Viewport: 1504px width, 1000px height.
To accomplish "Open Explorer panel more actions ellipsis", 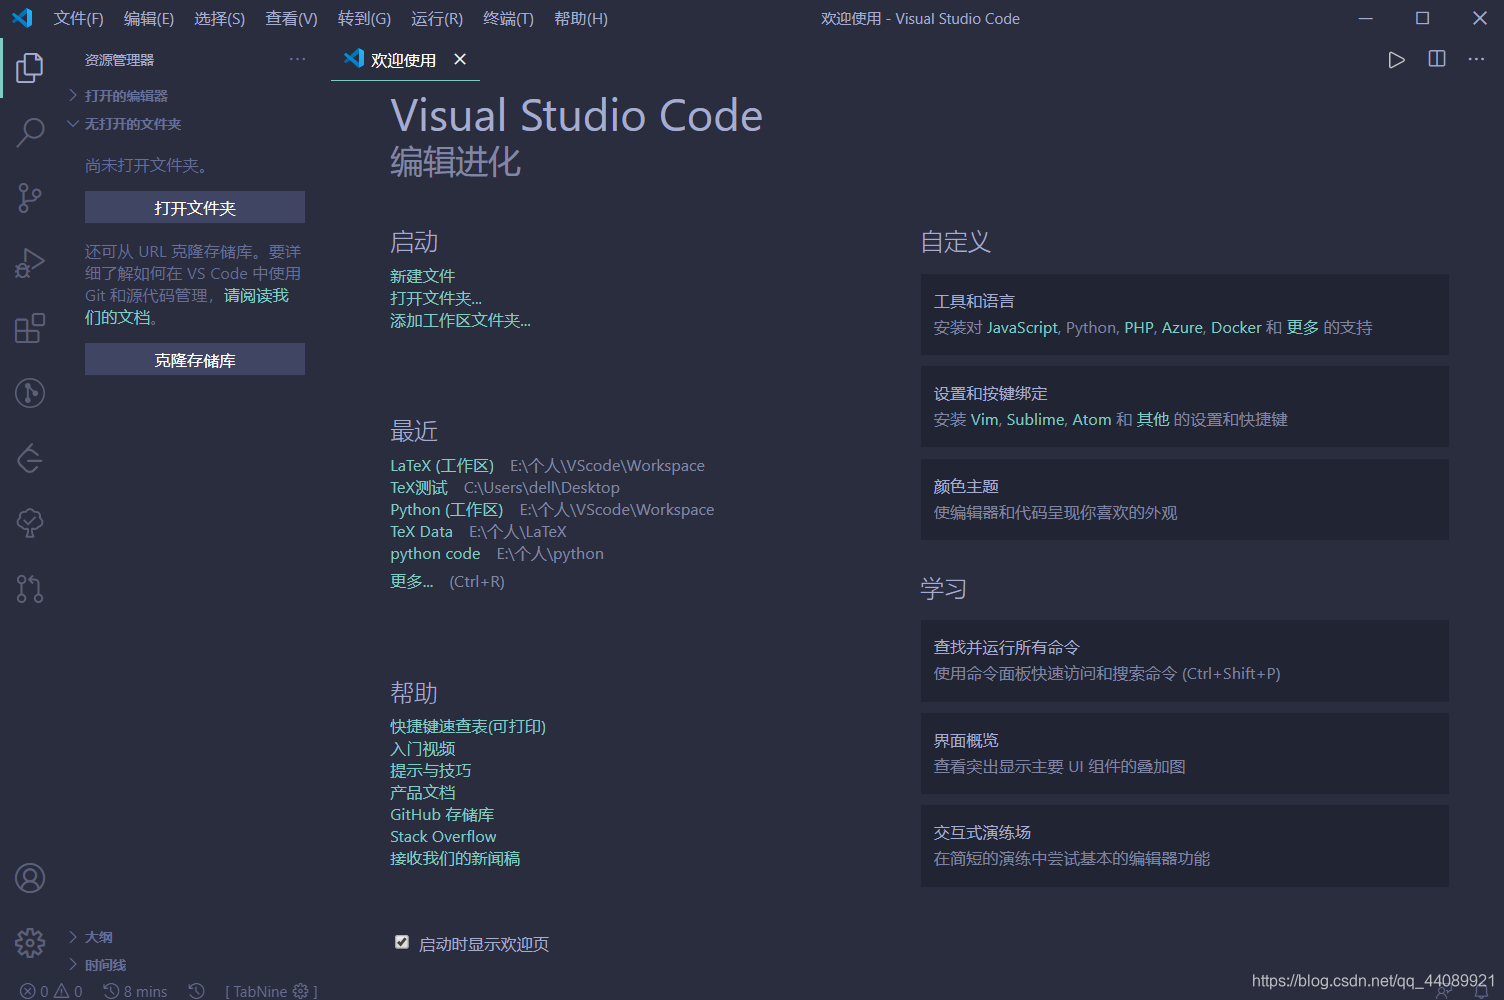I will [297, 60].
